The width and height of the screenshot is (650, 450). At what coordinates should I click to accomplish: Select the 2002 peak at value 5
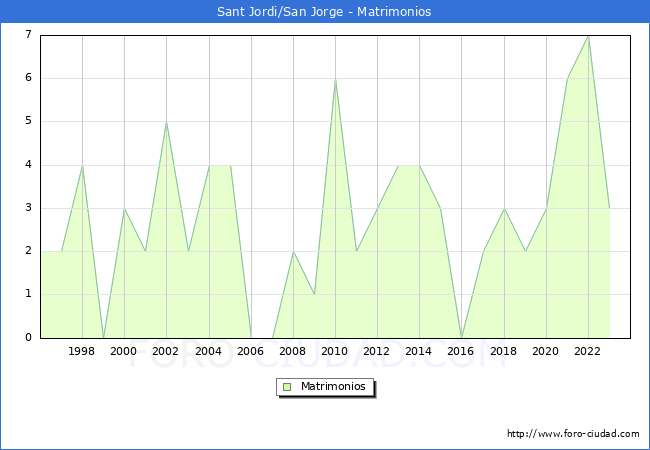(x=166, y=122)
